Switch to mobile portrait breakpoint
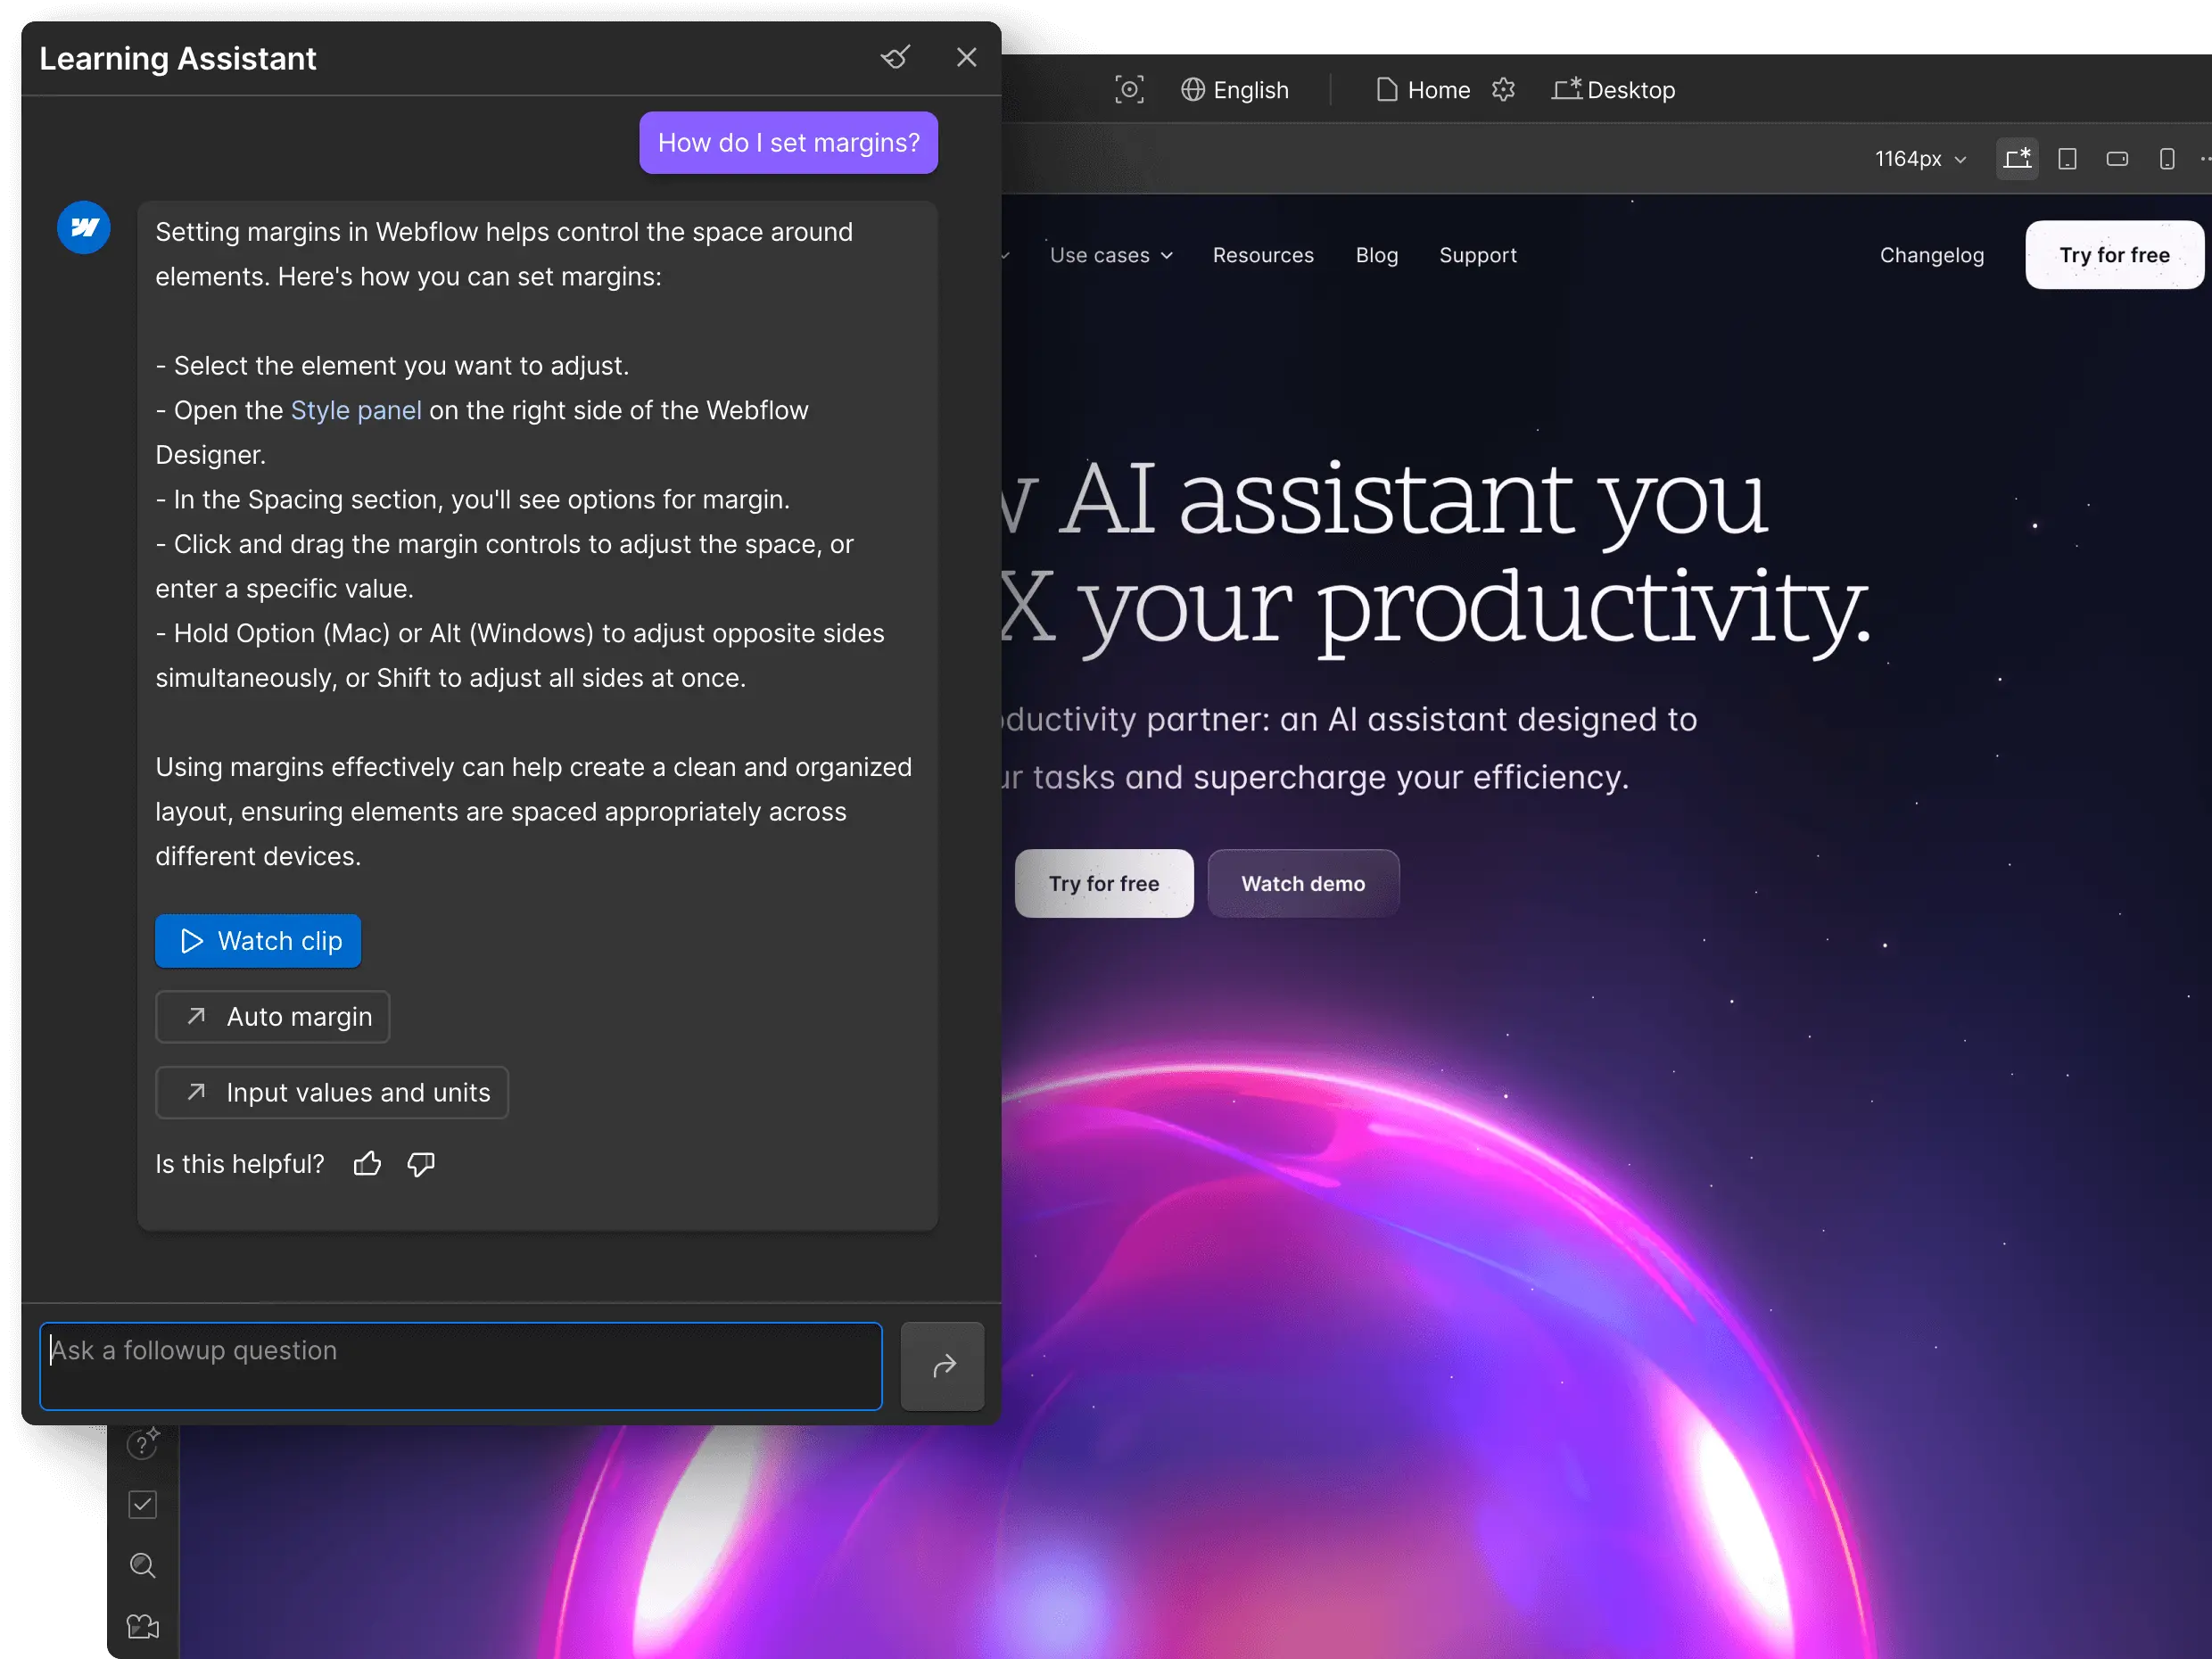2212x1659 pixels. (2166, 159)
